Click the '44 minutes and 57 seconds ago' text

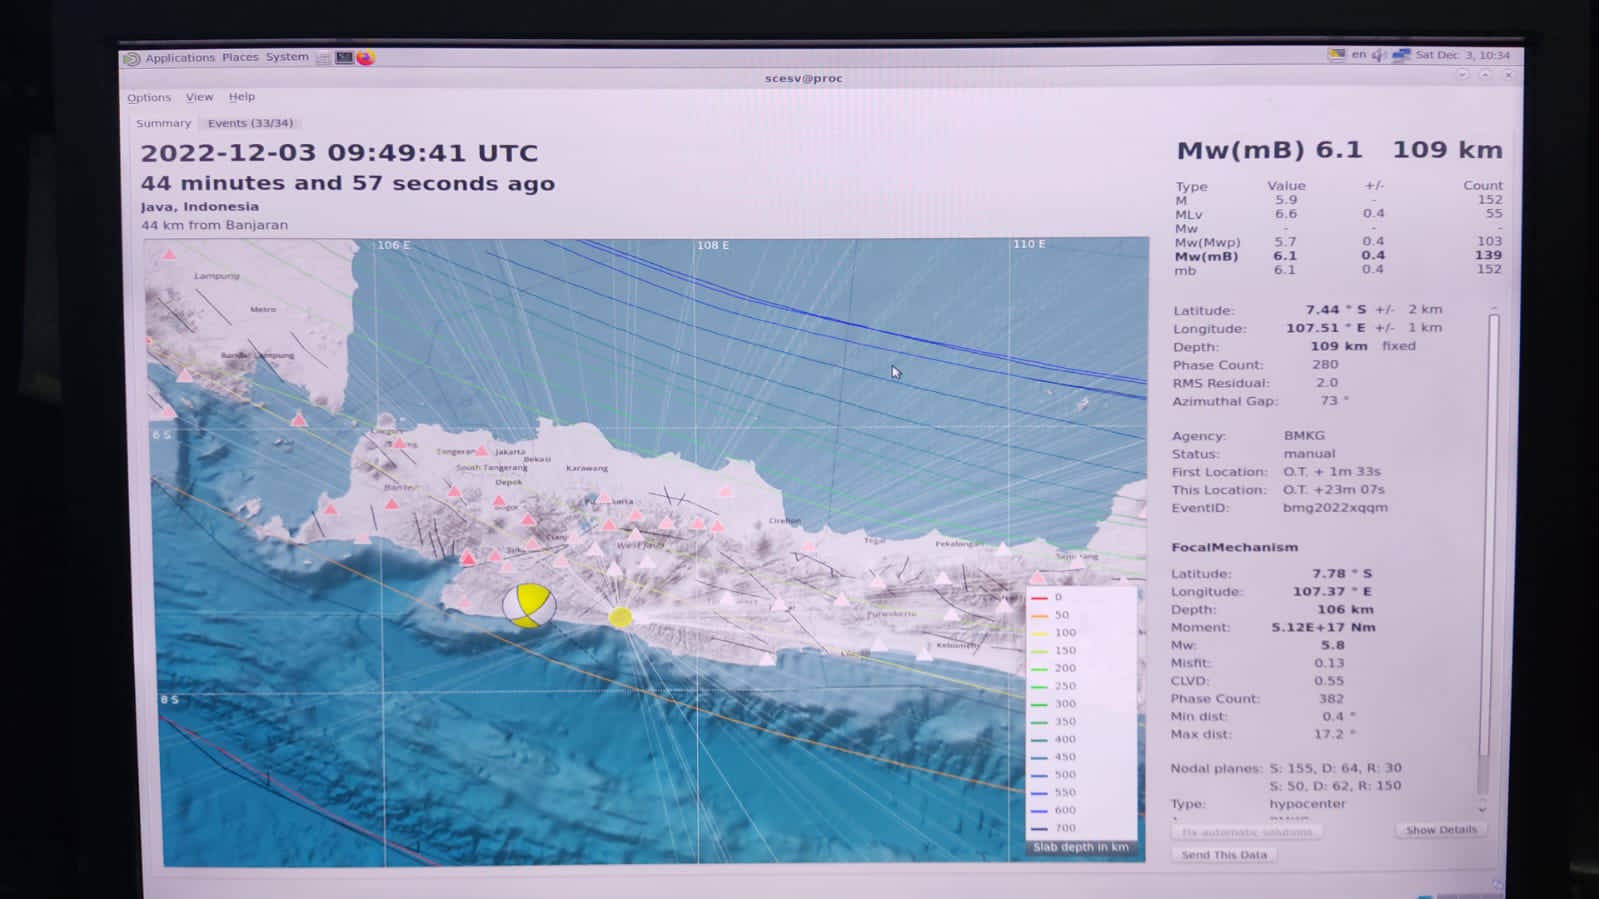click(x=348, y=184)
